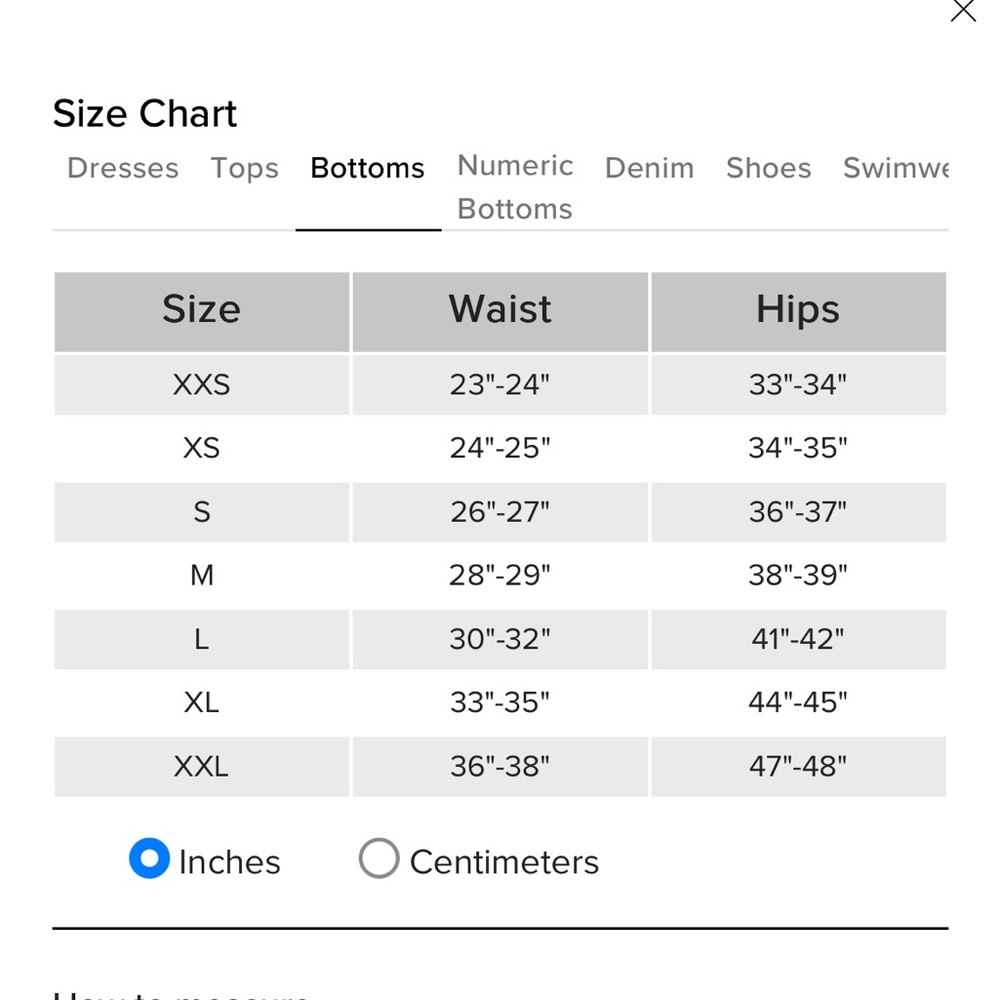Image resolution: width=1000 pixels, height=1000 pixels.
Task: Click the M waist value 28"-29"
Action: pos(500,575)
